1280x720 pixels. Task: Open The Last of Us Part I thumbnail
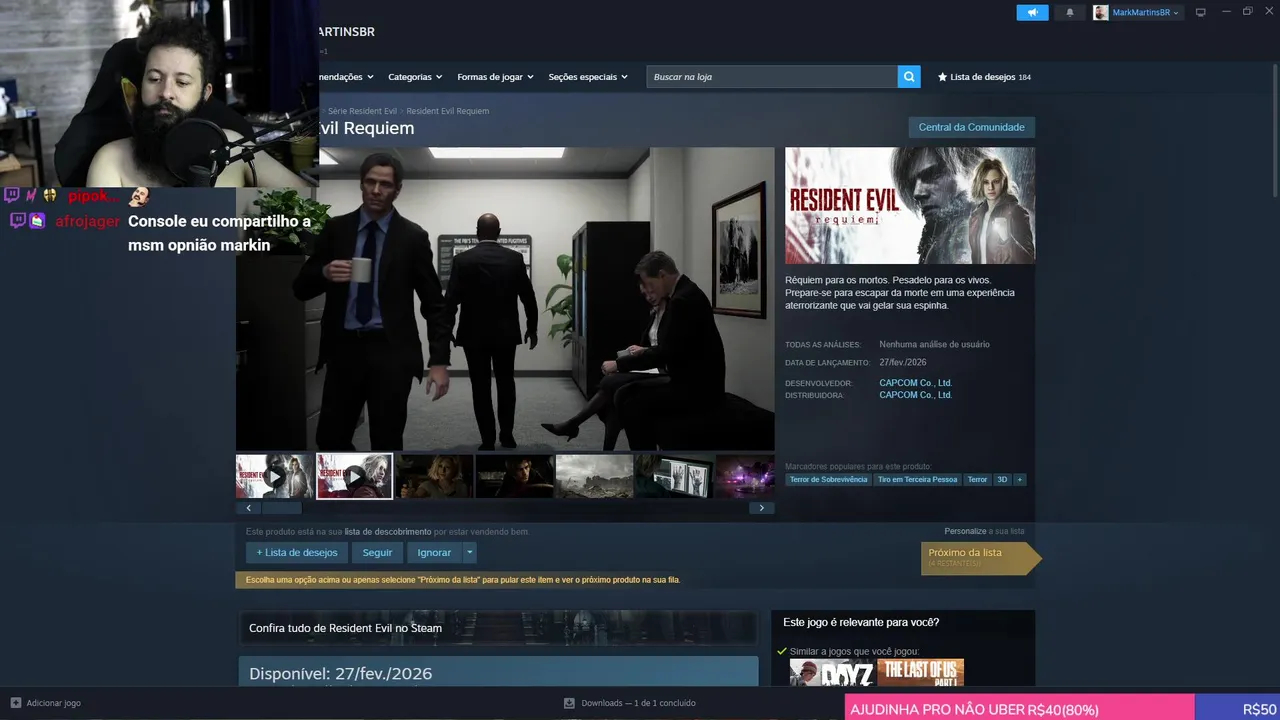coord(920,673)
